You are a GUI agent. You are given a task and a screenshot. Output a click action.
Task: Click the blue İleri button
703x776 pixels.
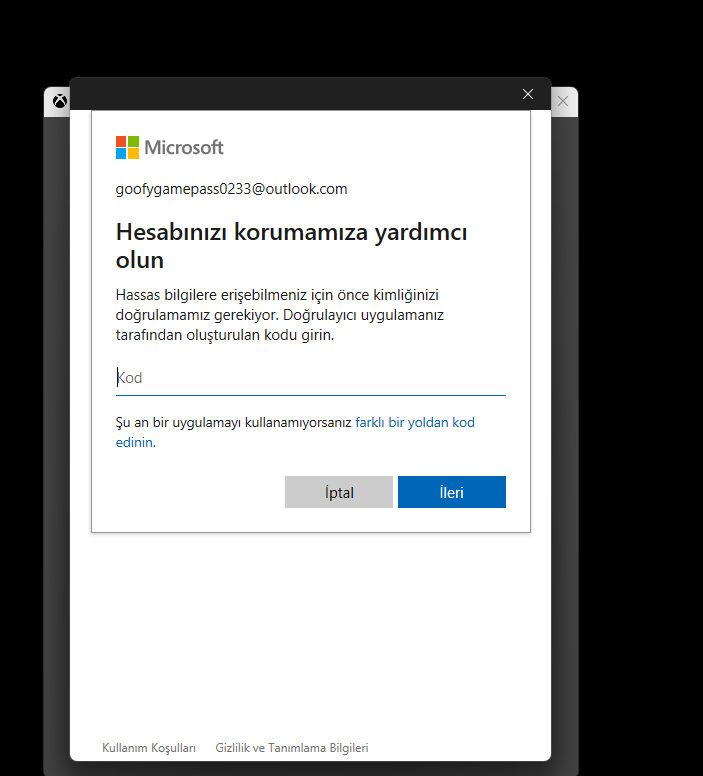click(x=452, y=492)
